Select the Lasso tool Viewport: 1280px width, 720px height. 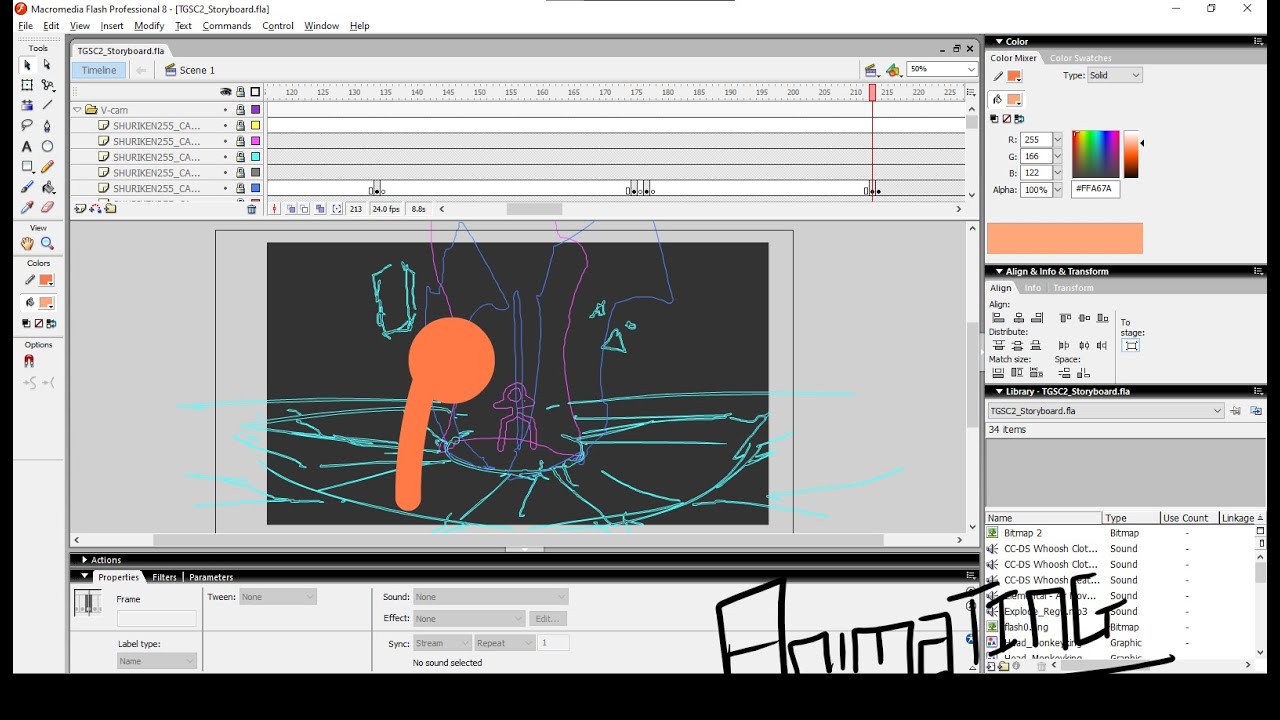[27, 126]
